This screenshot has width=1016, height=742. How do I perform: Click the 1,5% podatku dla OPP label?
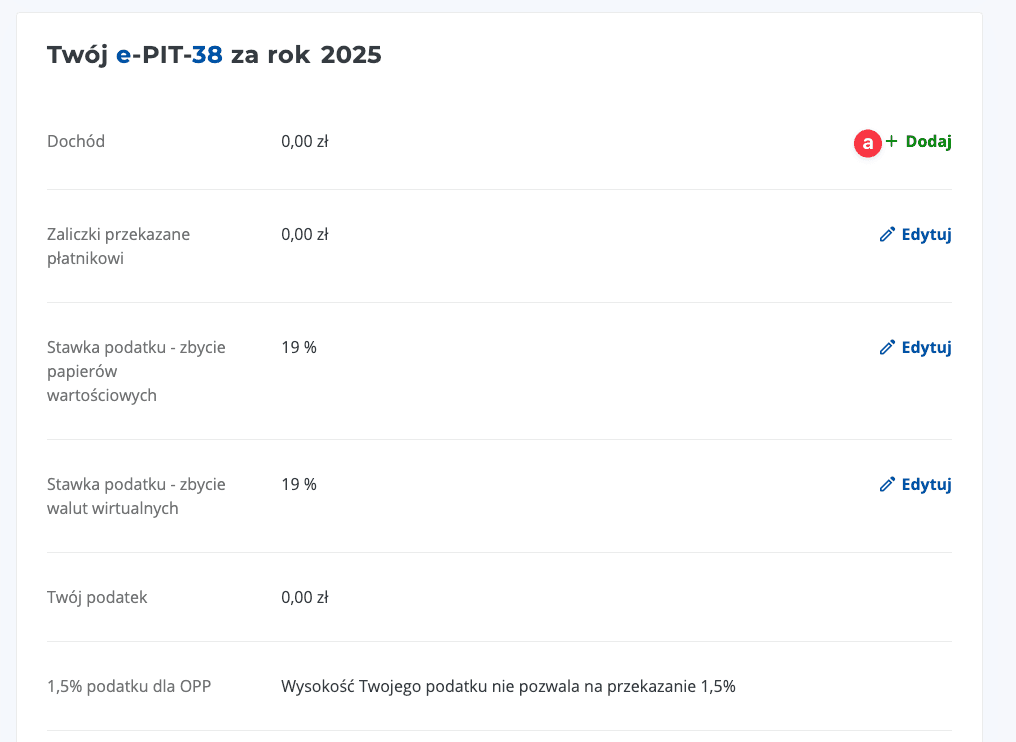[x=129, y=686]
